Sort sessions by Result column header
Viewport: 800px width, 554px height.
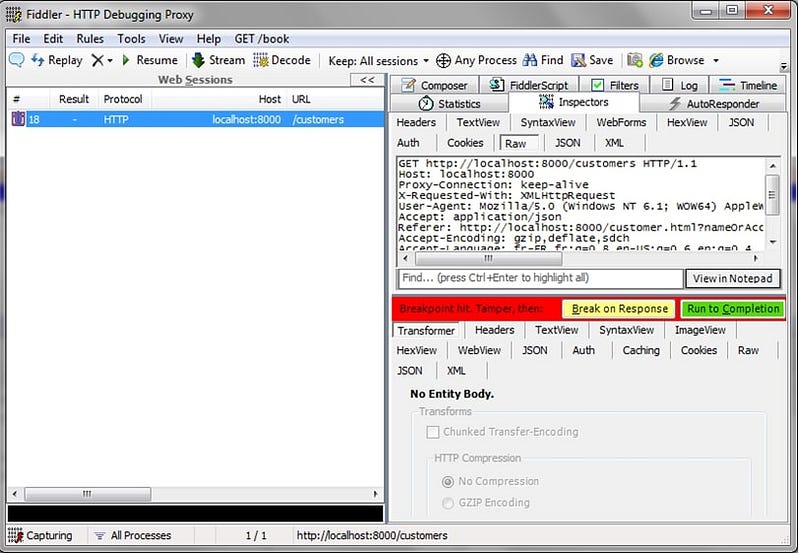[x=73, y=99]
